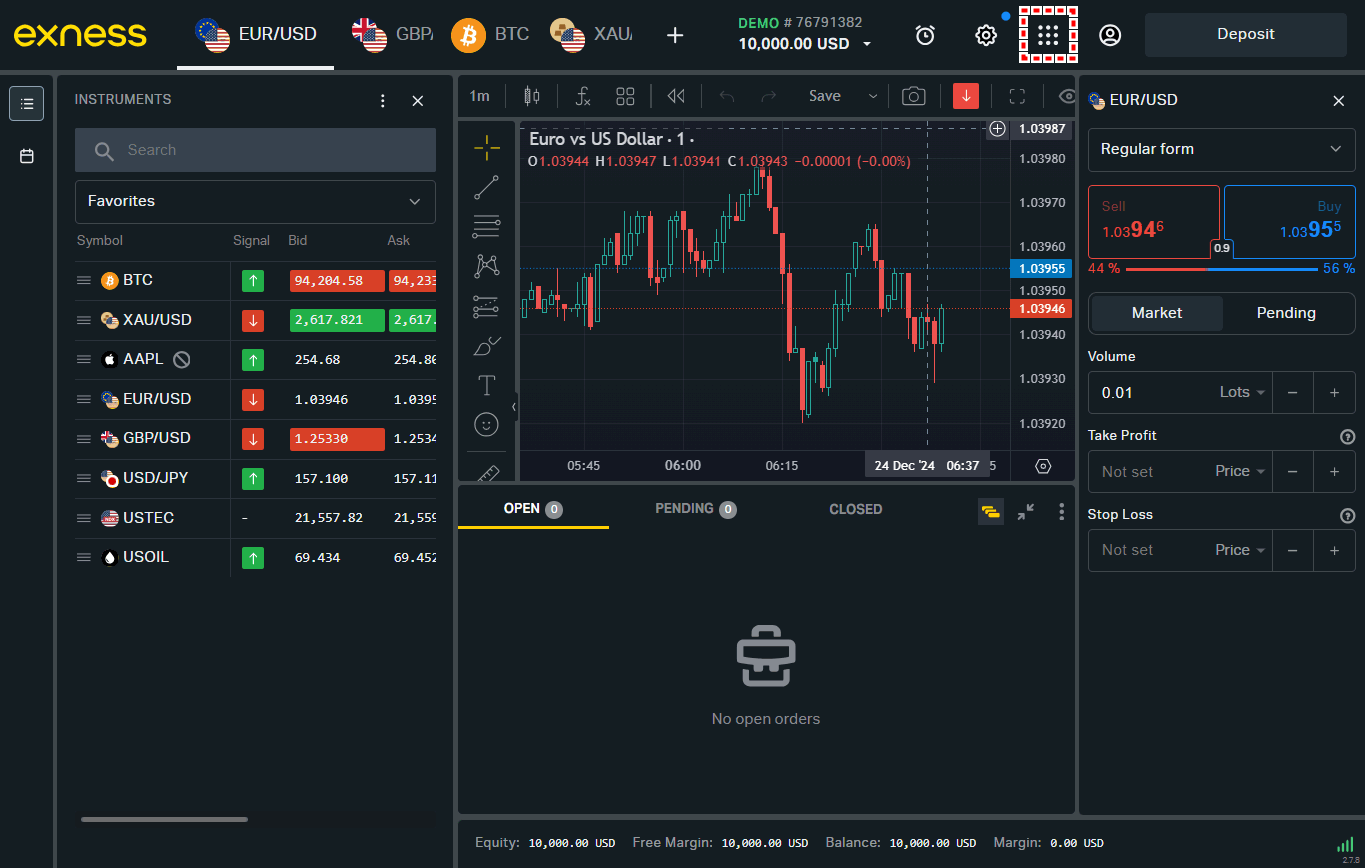Open the emoji icons tool

[487, 425]
